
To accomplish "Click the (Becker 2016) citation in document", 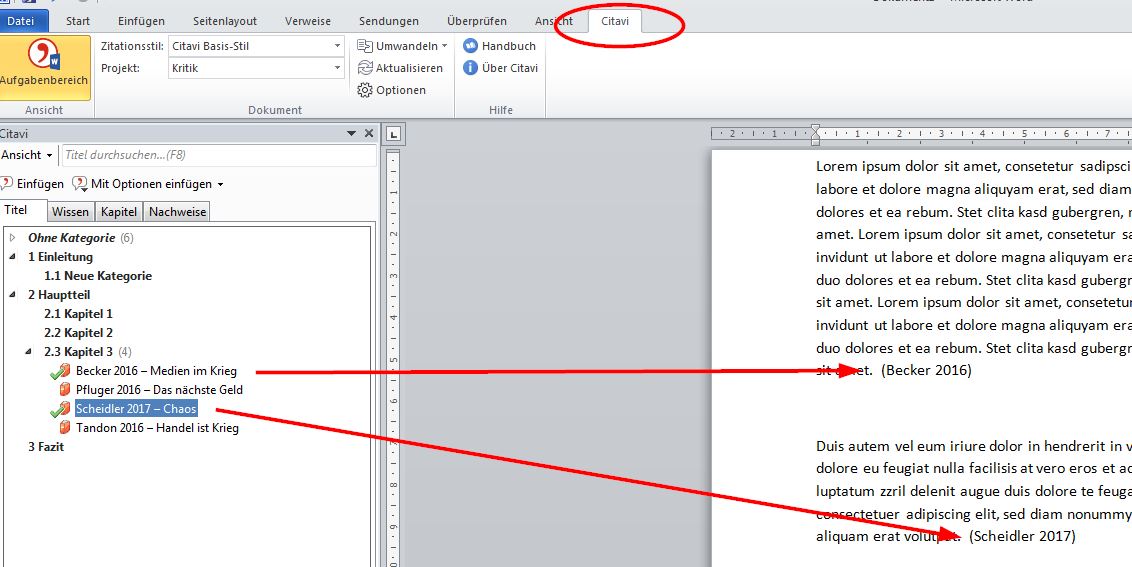I will click(926, 371).
